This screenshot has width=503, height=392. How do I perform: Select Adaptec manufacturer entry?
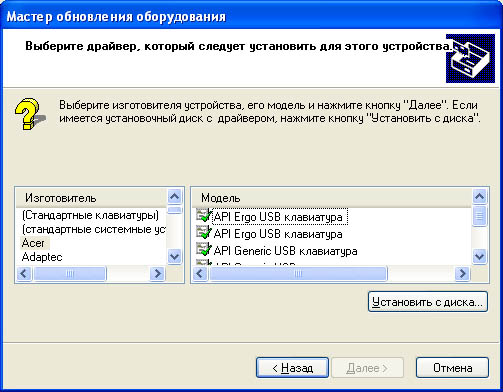tap(42, 257)
